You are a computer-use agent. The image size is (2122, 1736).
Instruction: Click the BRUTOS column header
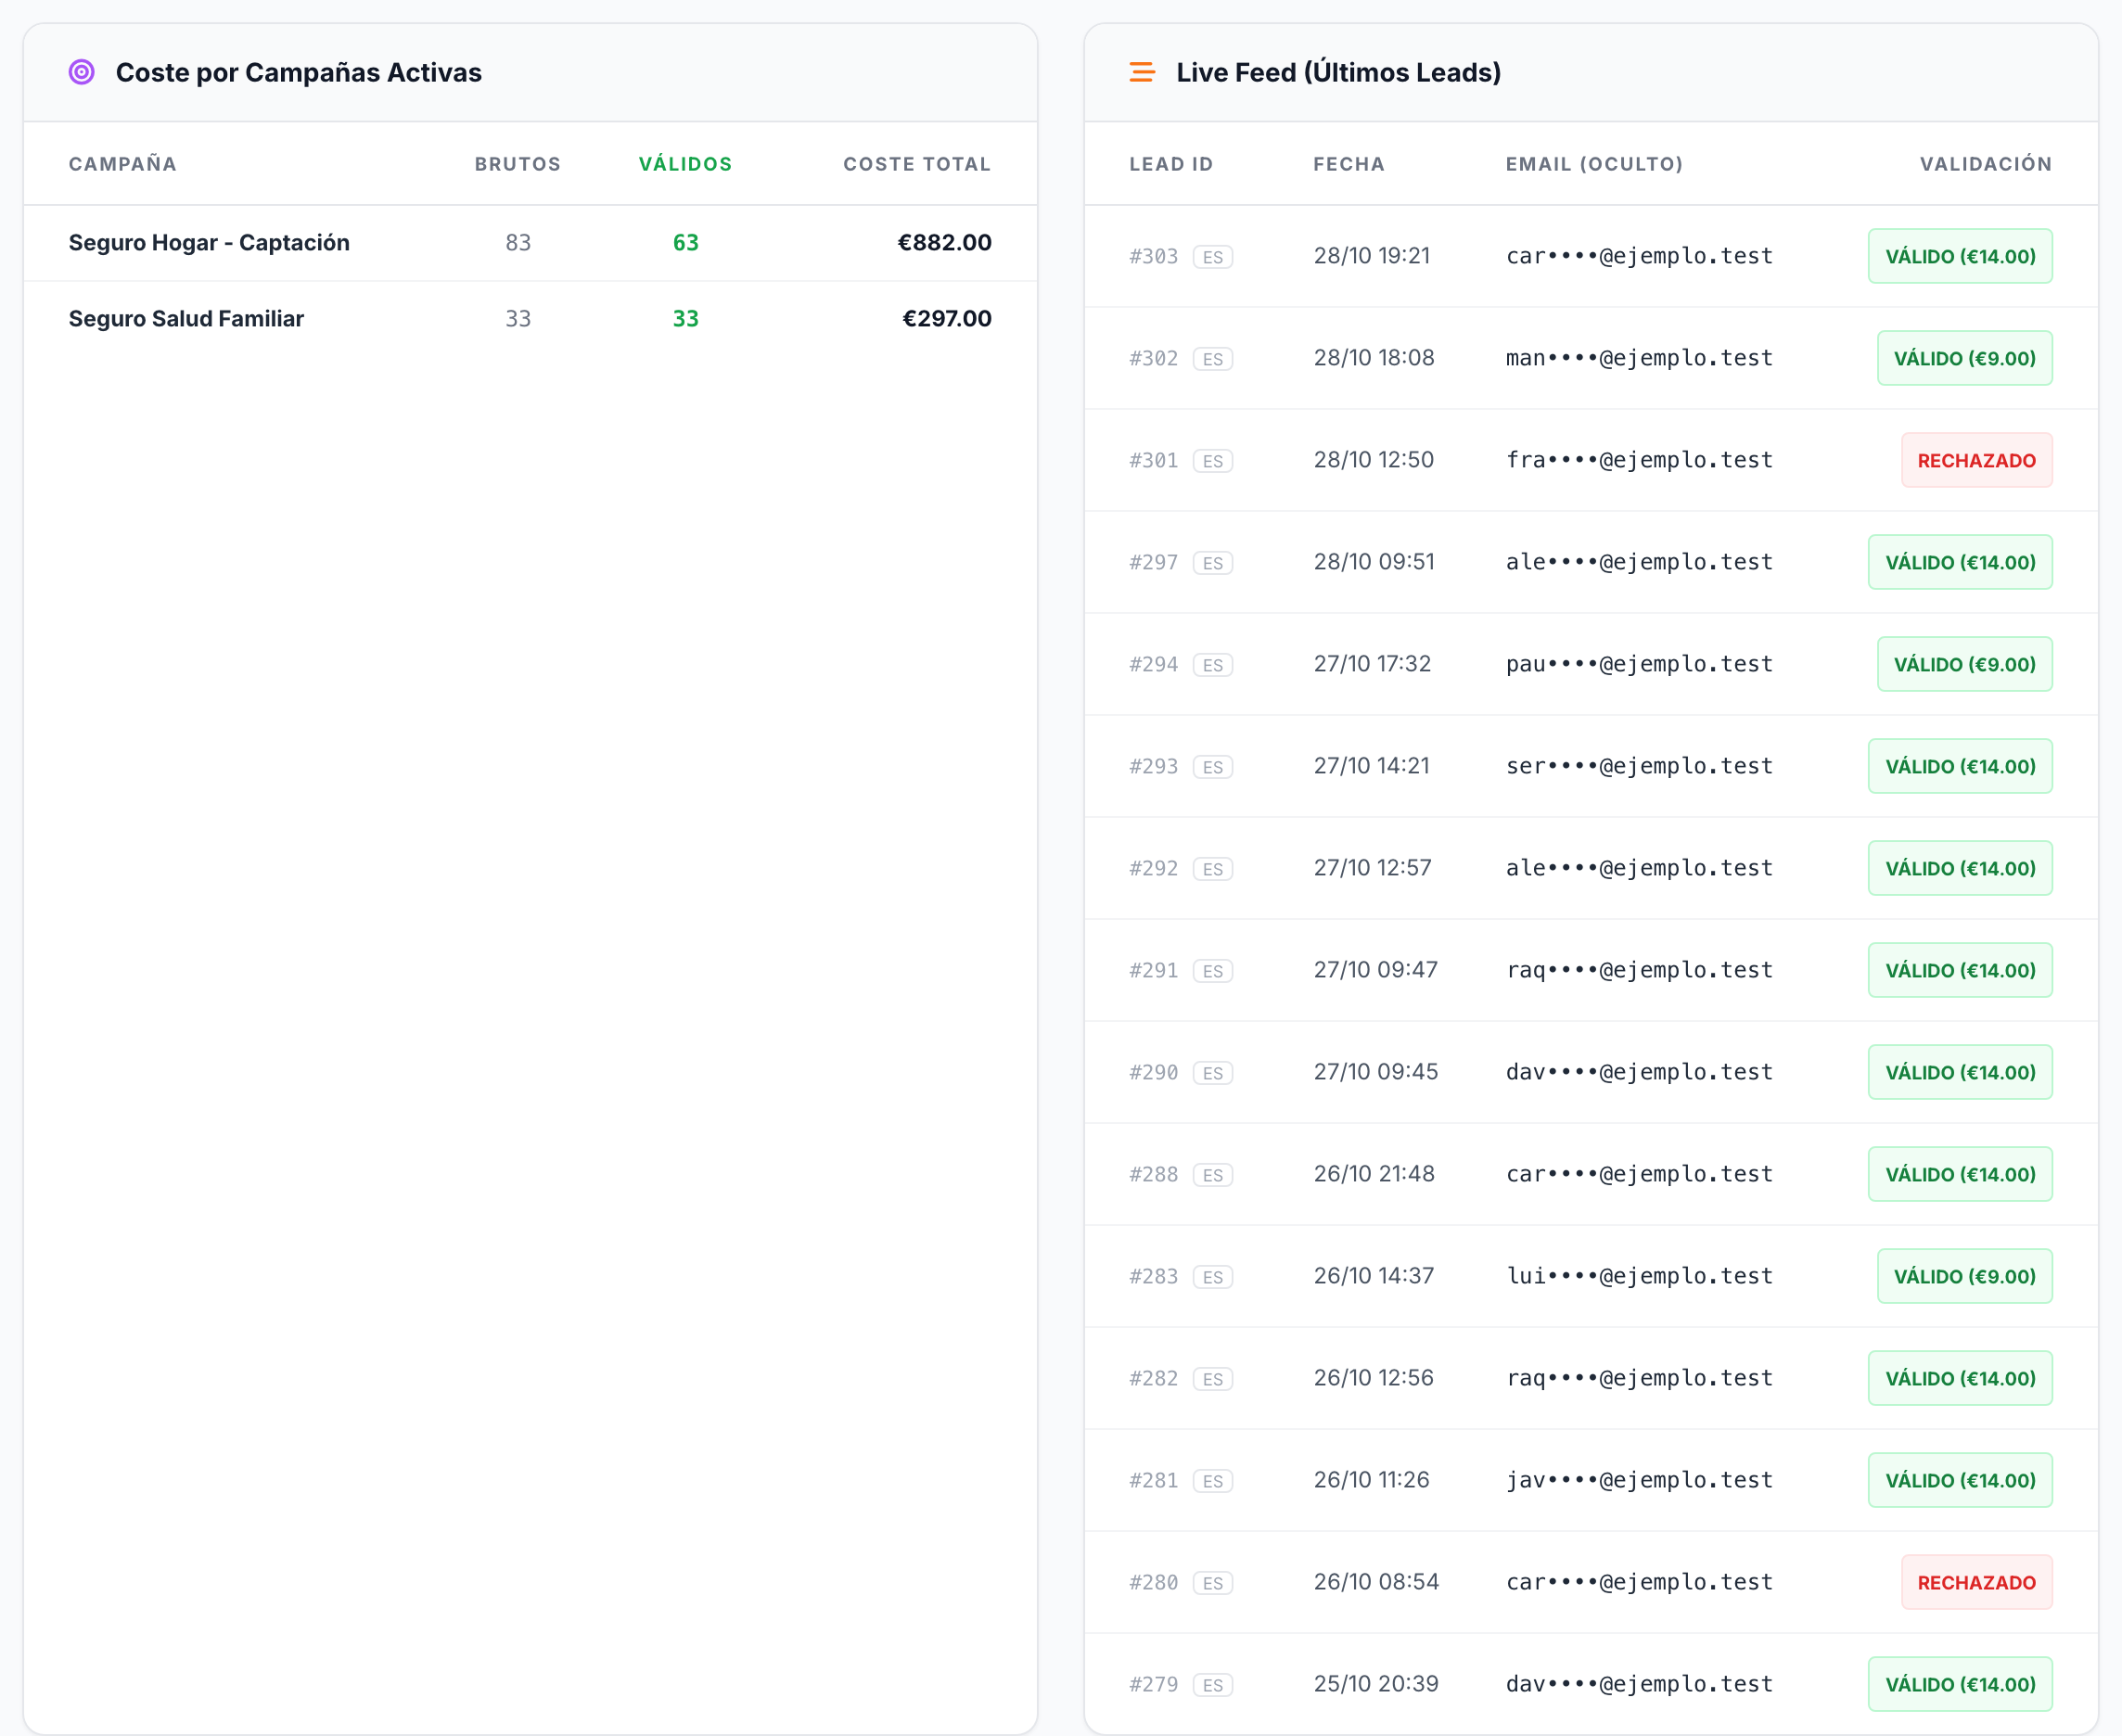(518, 164)
